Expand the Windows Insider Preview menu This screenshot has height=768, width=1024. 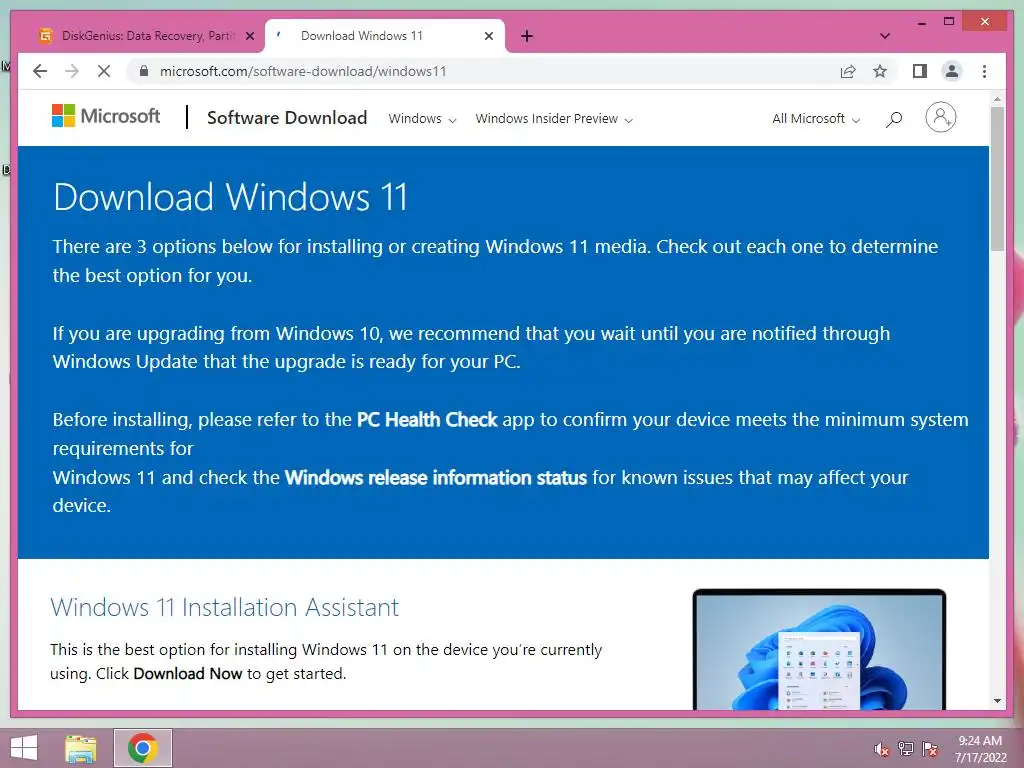pos(554,119)
